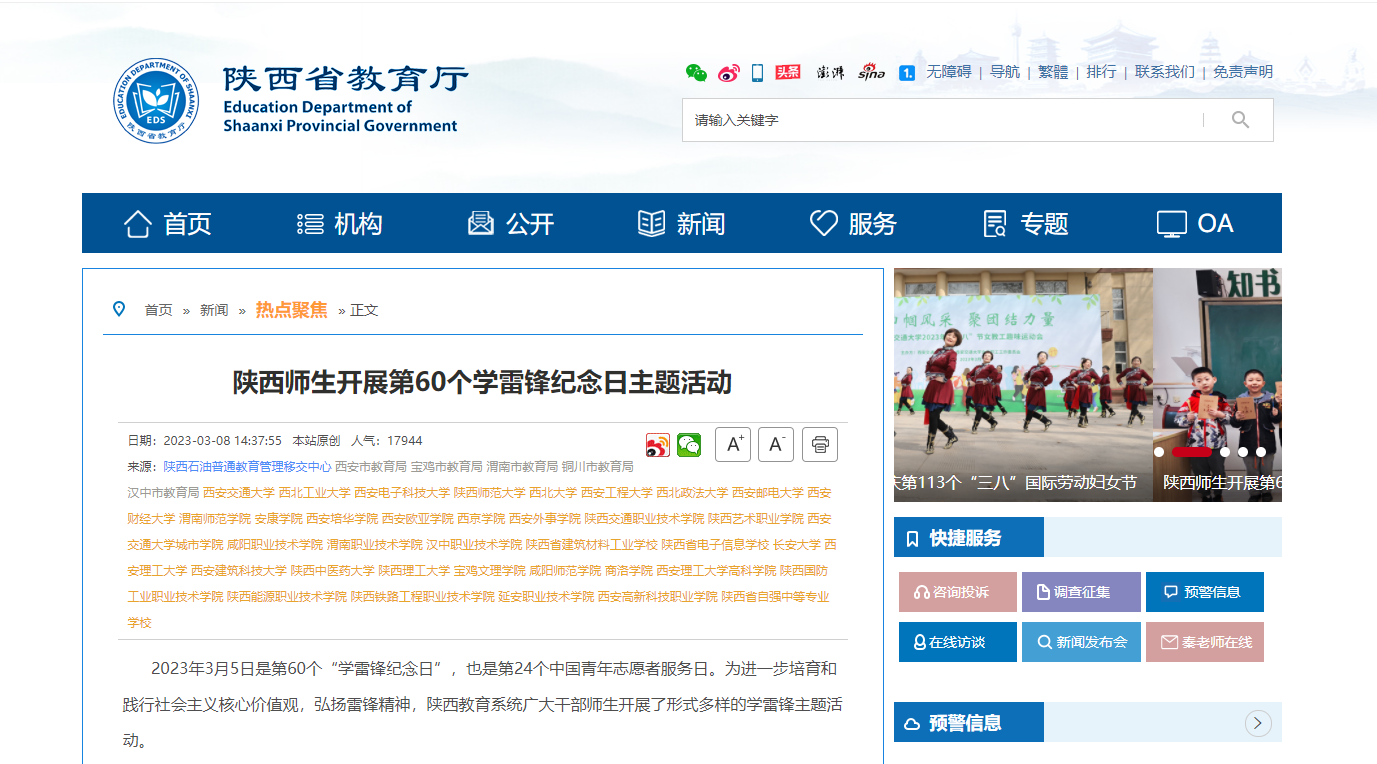This screenshot has width=1377, height=764.
Task: Select the highlighted red carousel indicator
Action: coord(1191,452)
